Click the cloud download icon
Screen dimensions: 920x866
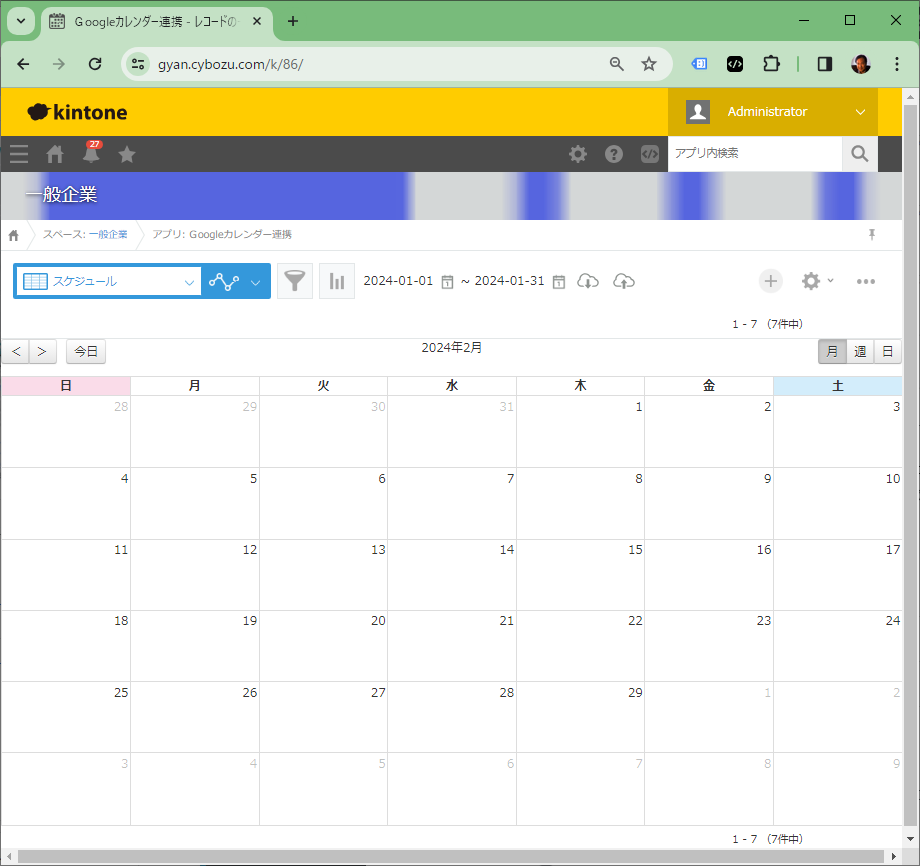(589, 281)
